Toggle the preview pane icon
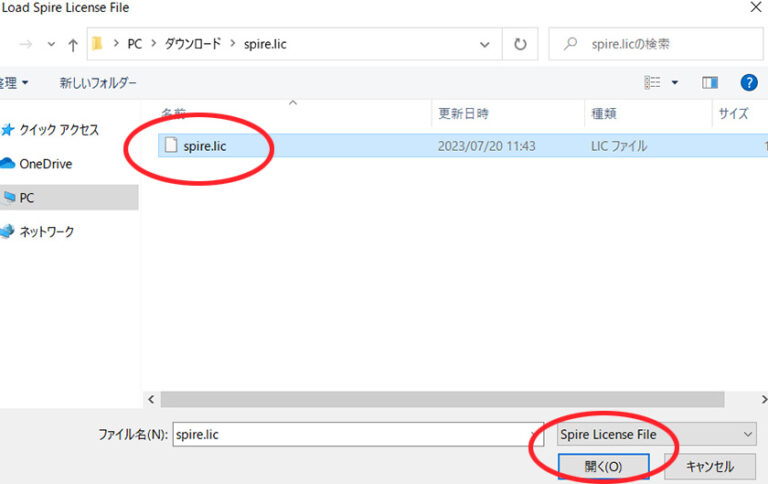The height and width of the screenshot is (484, 768). click(710, 82)
